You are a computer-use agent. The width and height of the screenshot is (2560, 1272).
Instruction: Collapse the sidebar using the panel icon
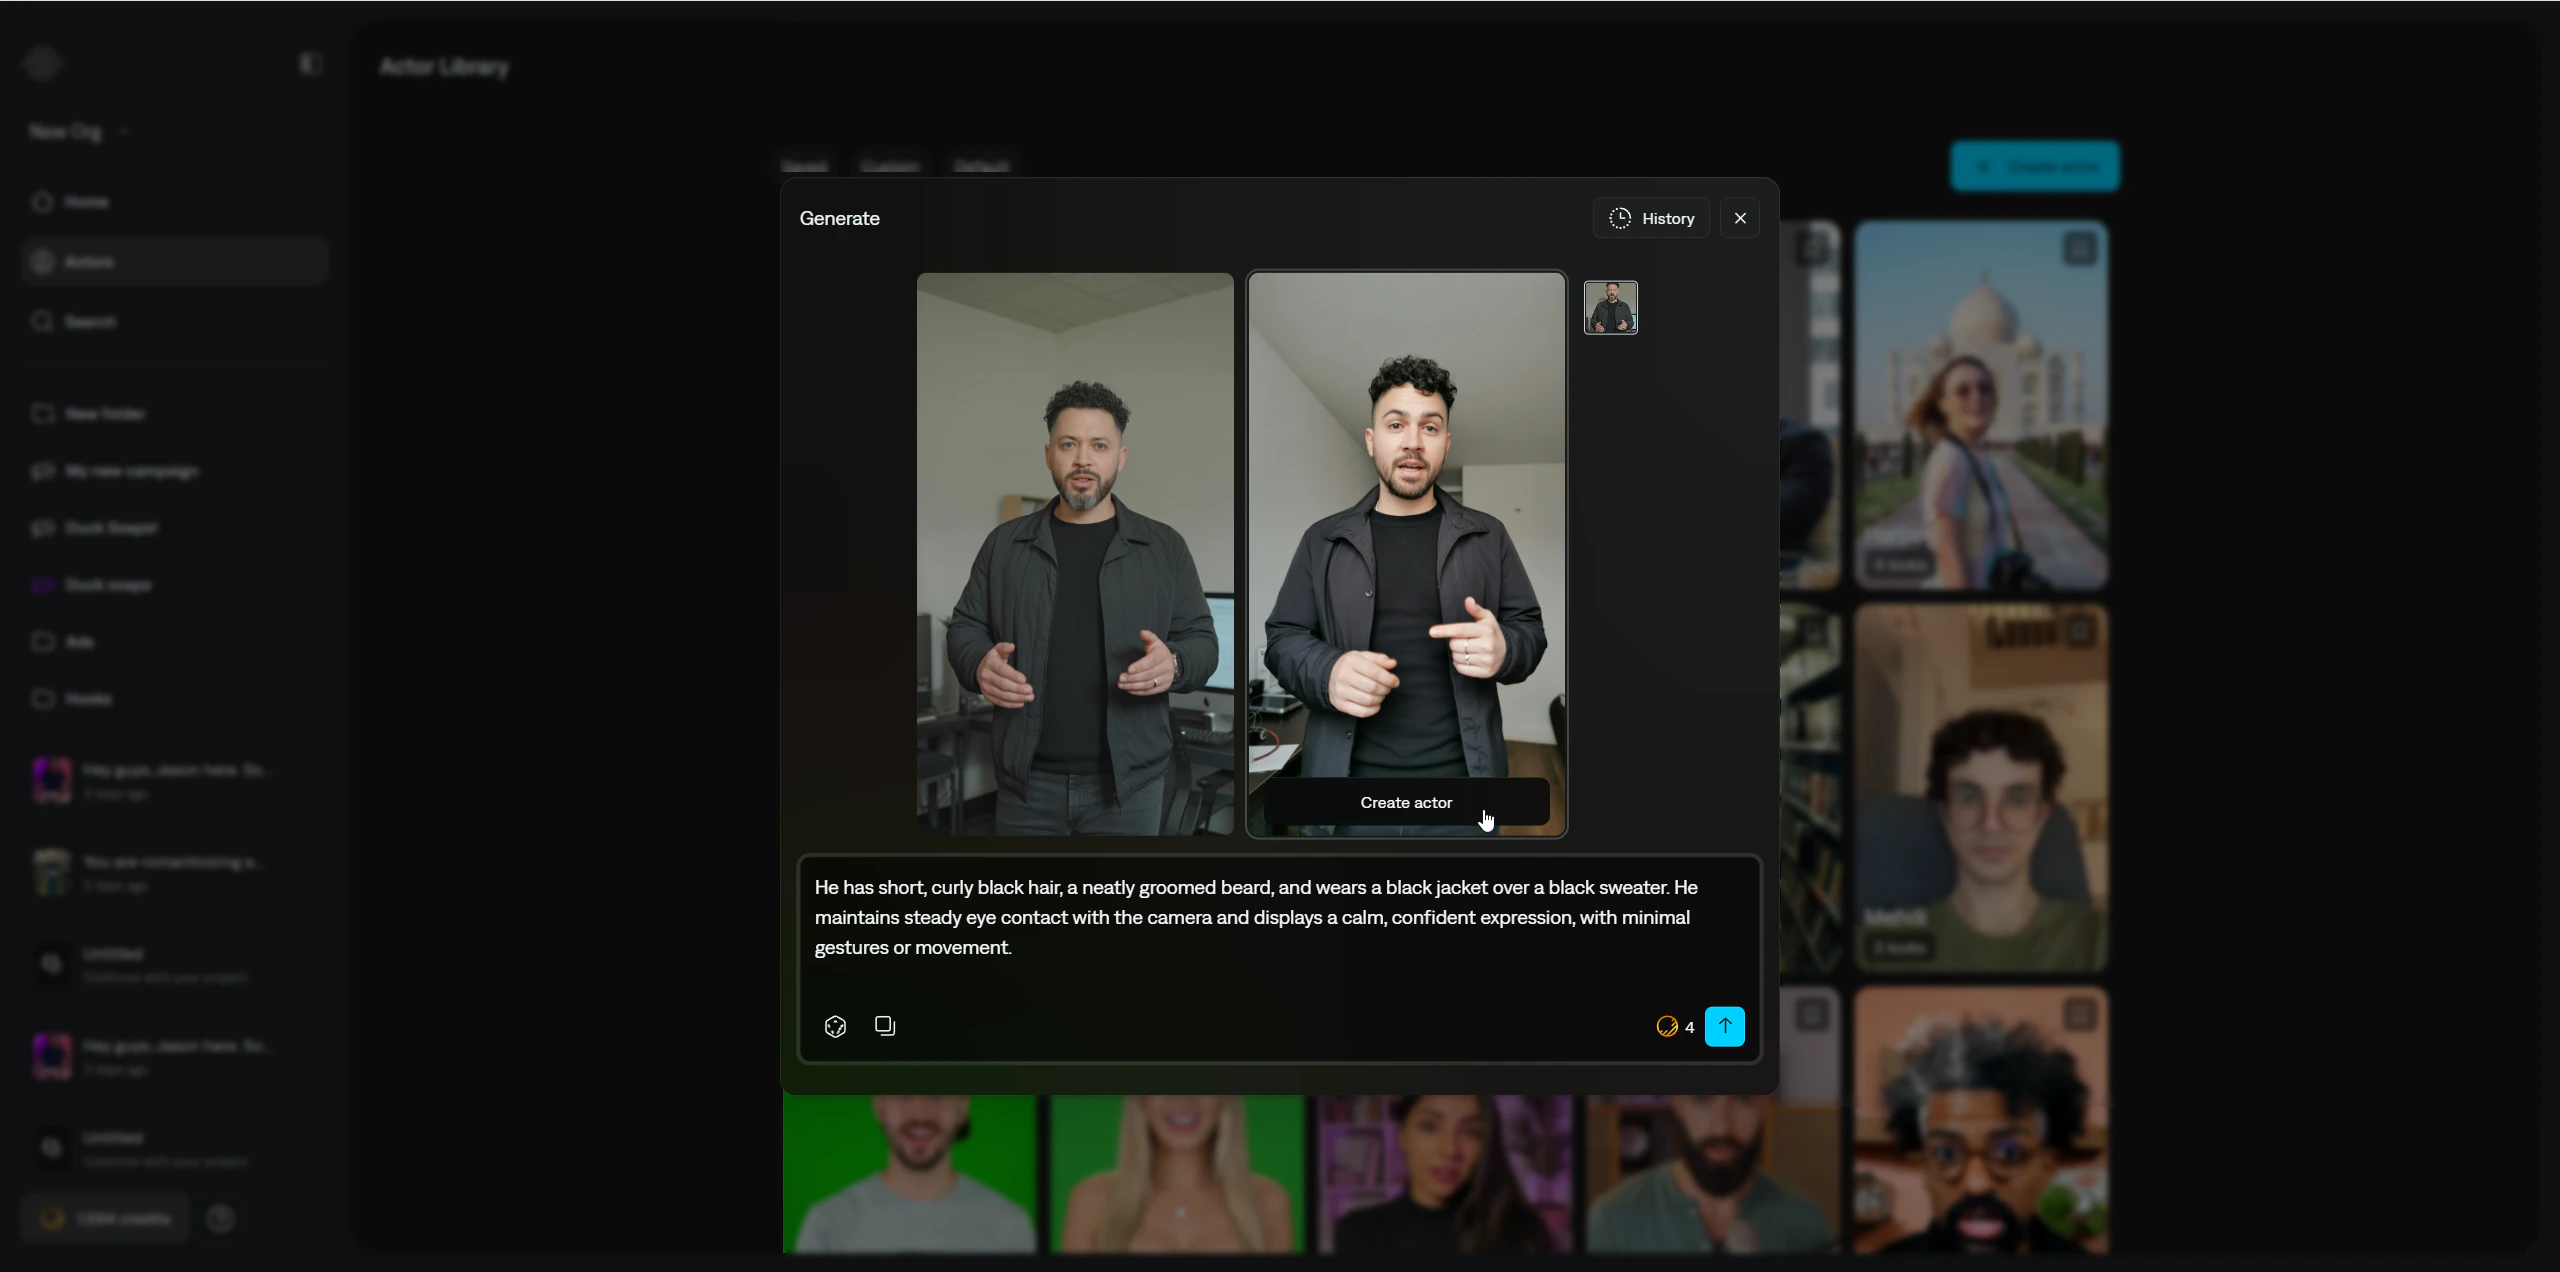pos(309,64)
